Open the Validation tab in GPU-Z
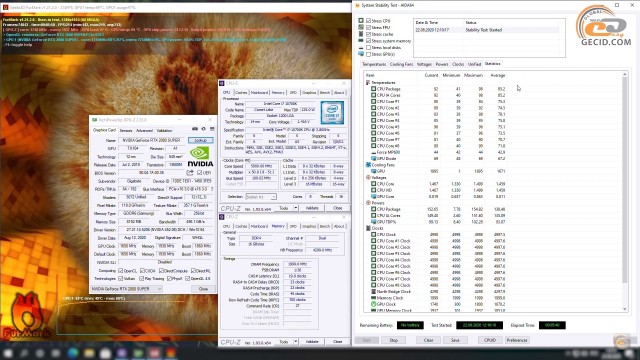The image size is (640, 360). tap(164, 131)
